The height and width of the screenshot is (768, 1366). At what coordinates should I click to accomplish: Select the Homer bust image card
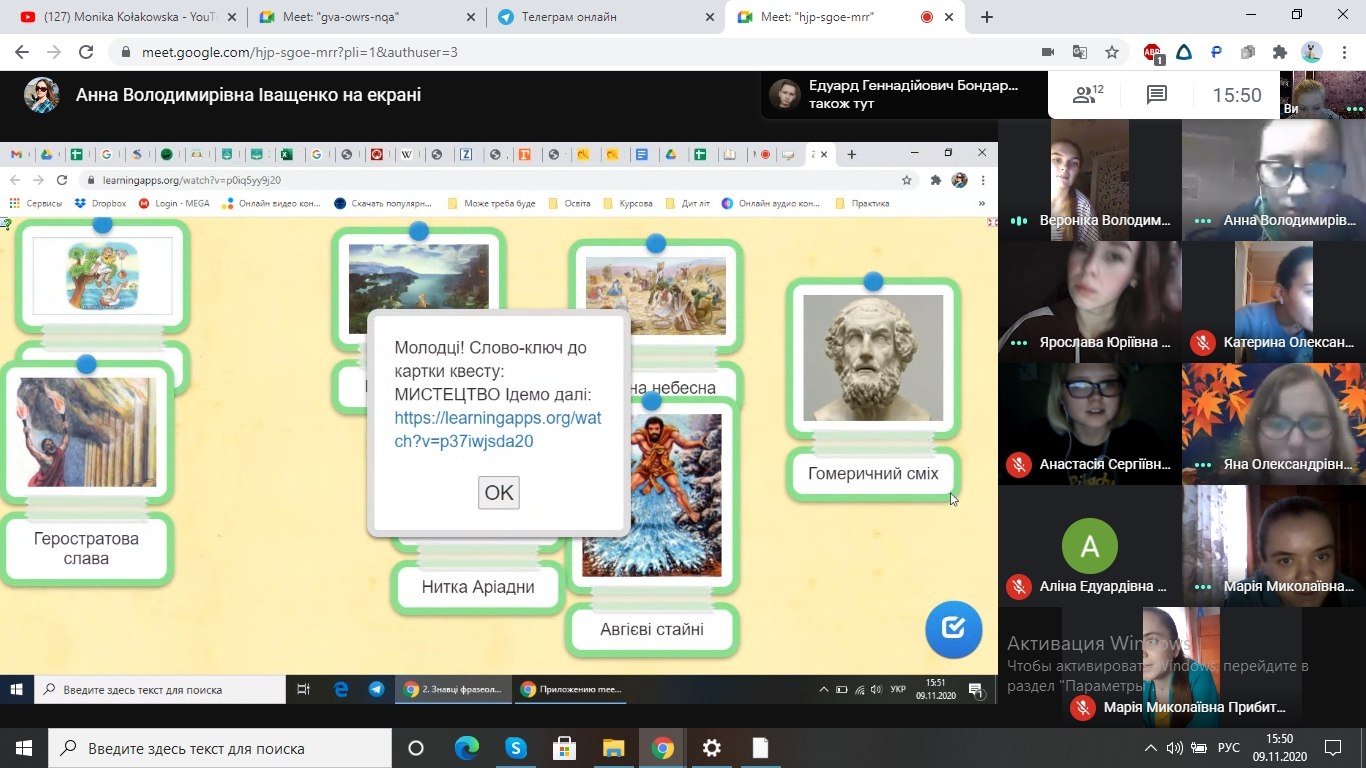(873, 357)
